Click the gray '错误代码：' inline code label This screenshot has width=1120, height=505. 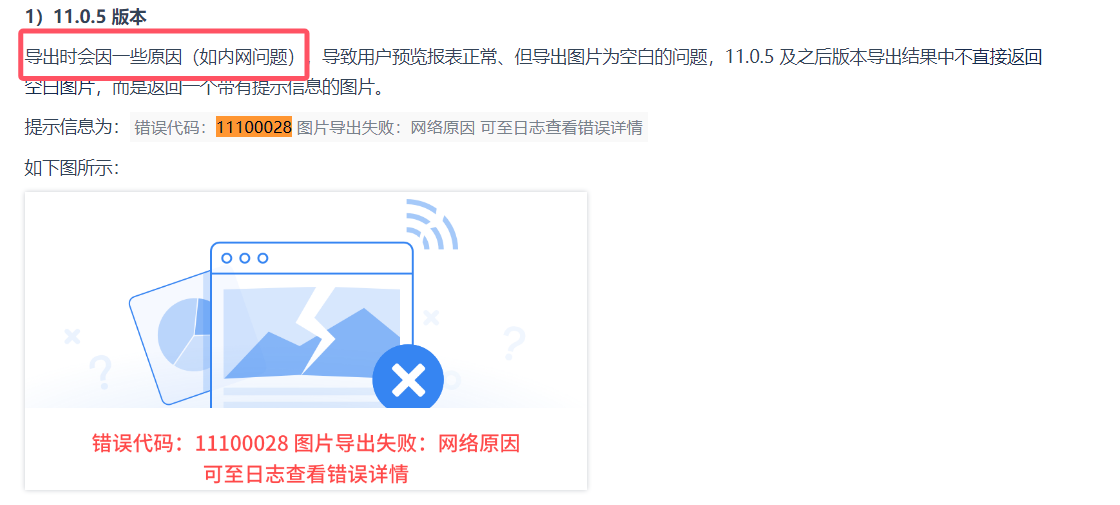[174, 128]
